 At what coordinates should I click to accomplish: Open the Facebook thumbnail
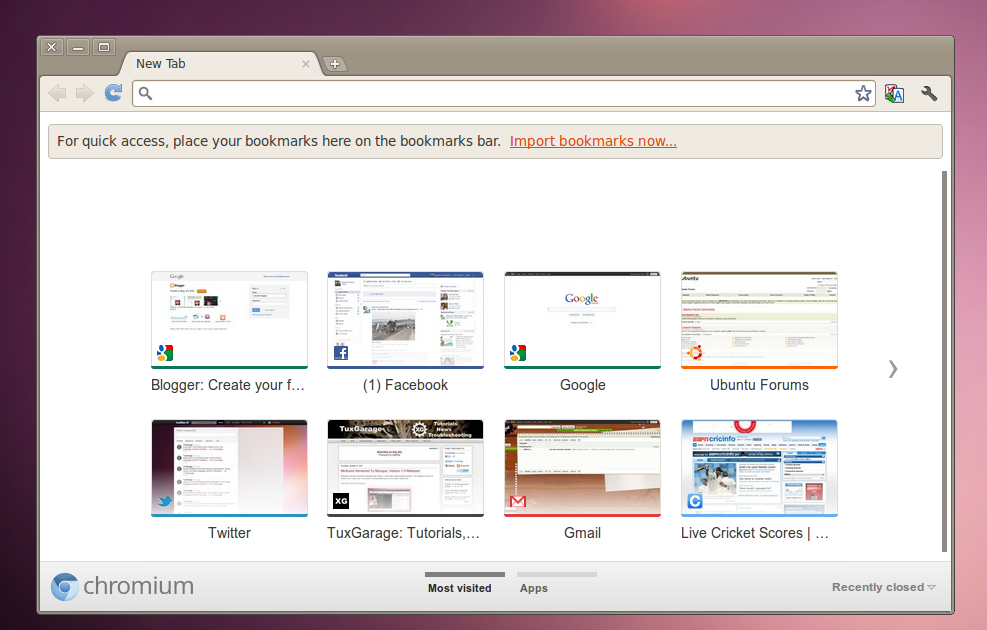(x=405, y=320)
